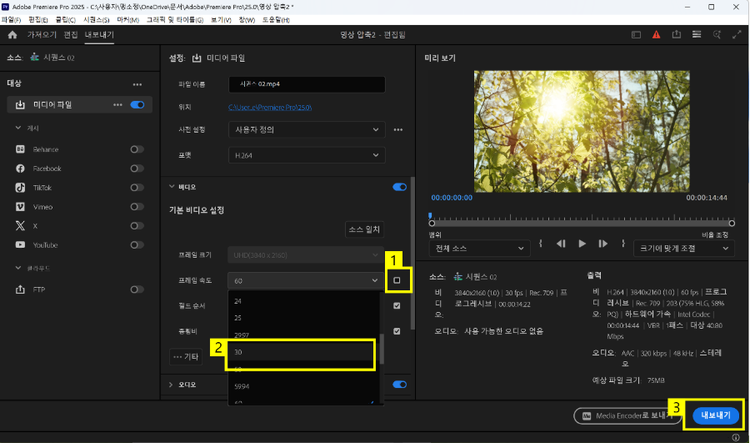Collapse the cloud destinations group

coord(18,268)
